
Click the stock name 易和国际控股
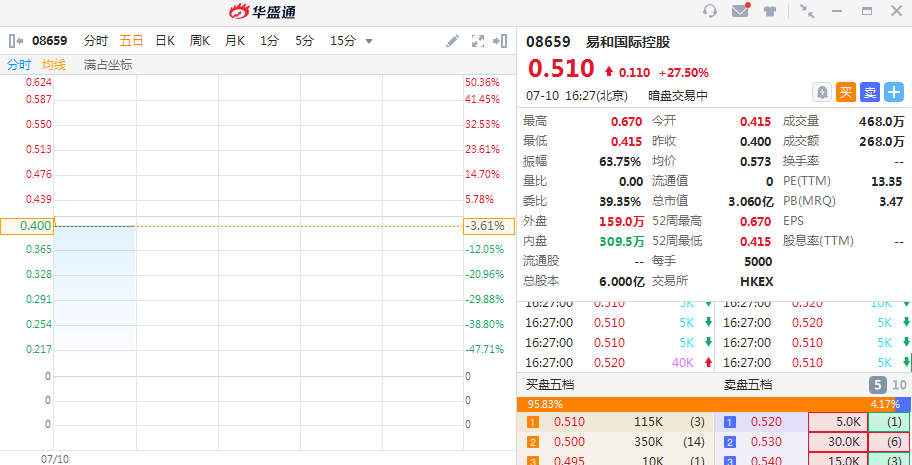point(628,42)
